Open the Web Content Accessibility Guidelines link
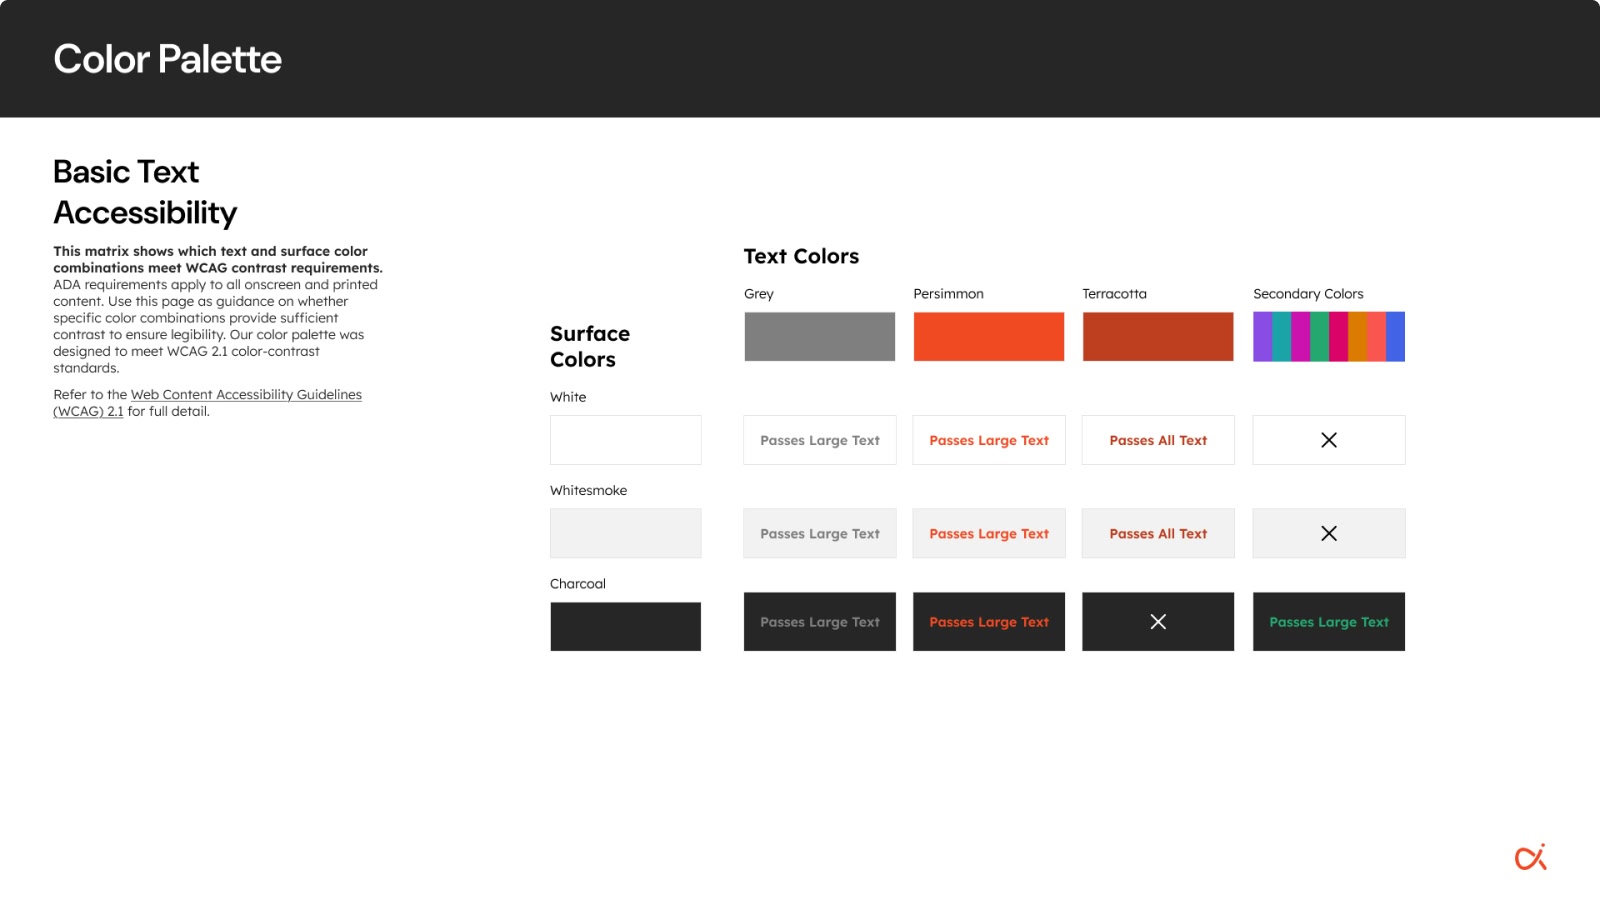The width and height of the screenshot is (1600, 900). [x=207, y=403]
